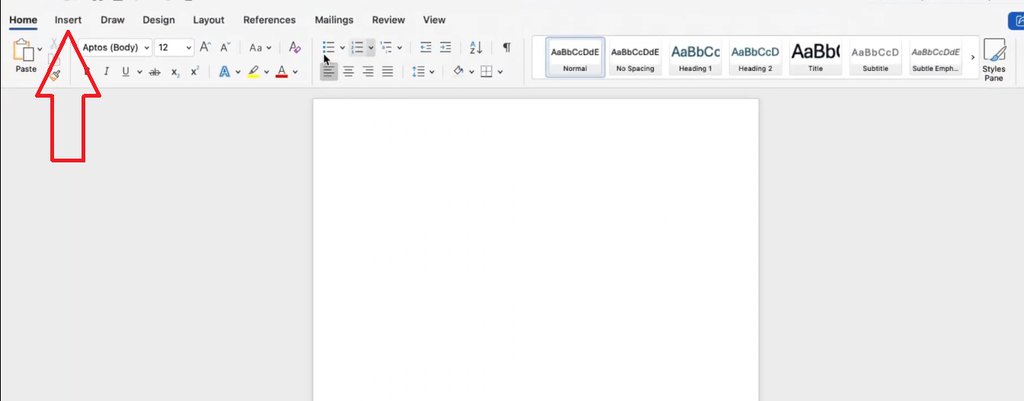Apply the Normal style
This screenshot has width=1024, height=401.
coord(575,57)
